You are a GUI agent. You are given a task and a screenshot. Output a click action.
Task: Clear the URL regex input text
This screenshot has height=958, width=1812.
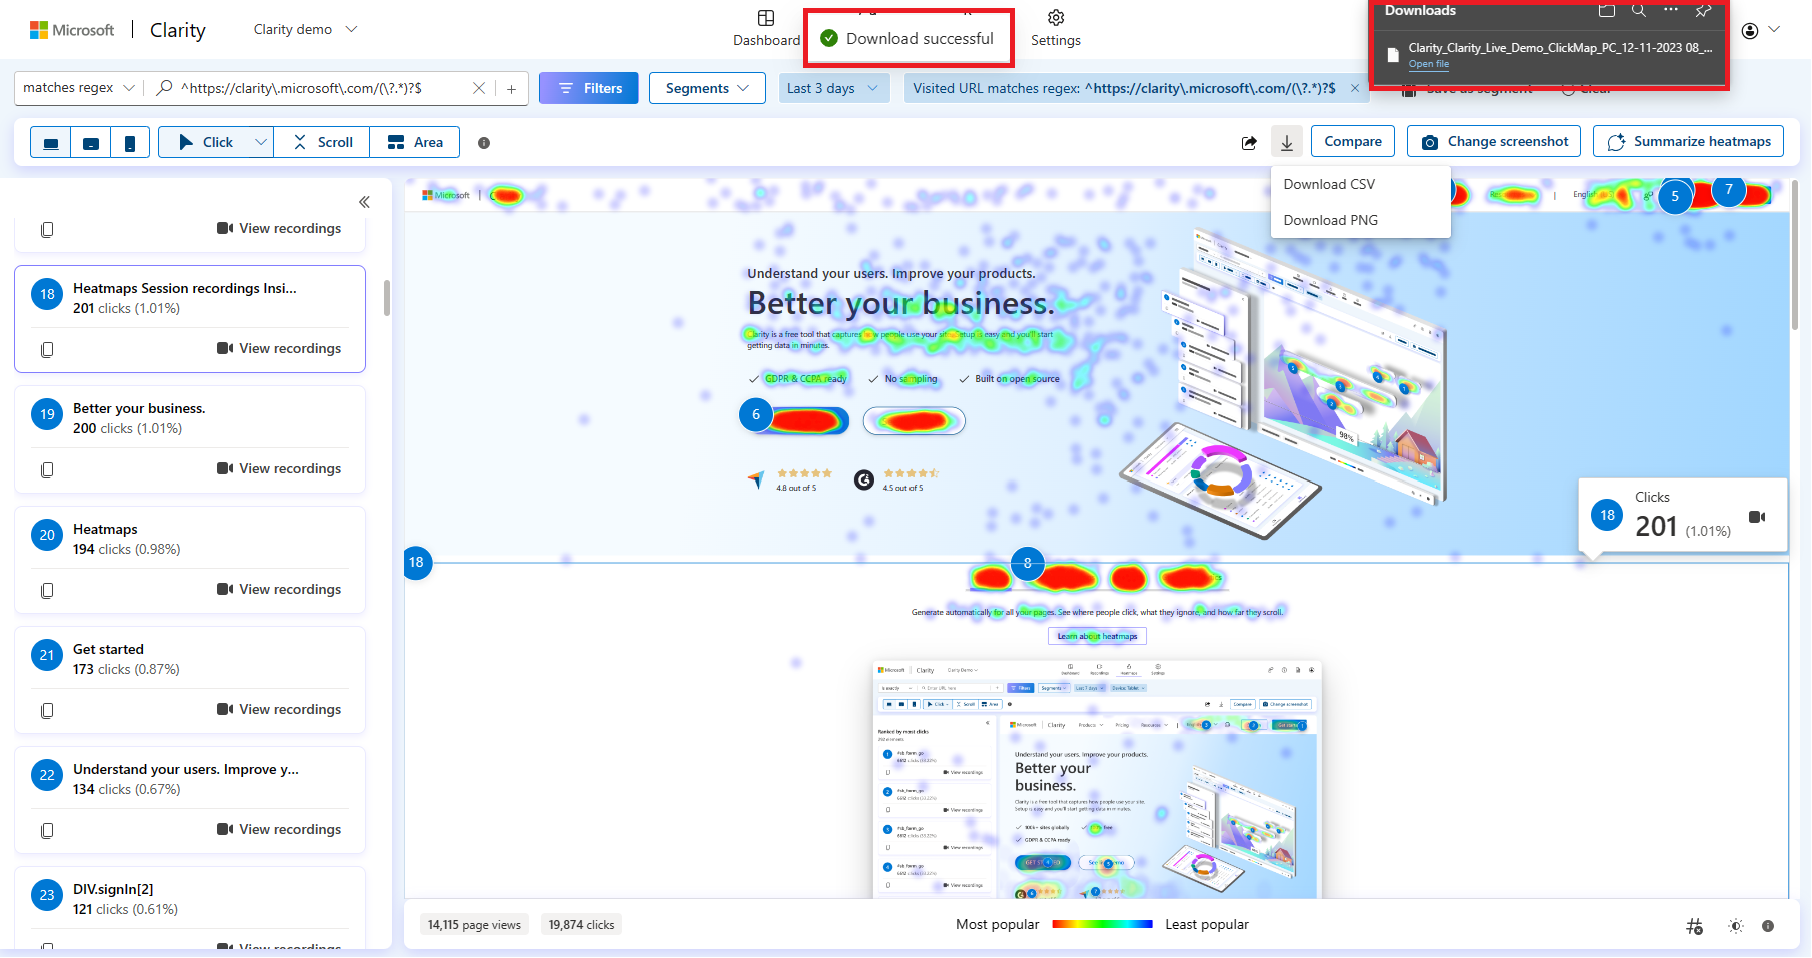(479, 88)
